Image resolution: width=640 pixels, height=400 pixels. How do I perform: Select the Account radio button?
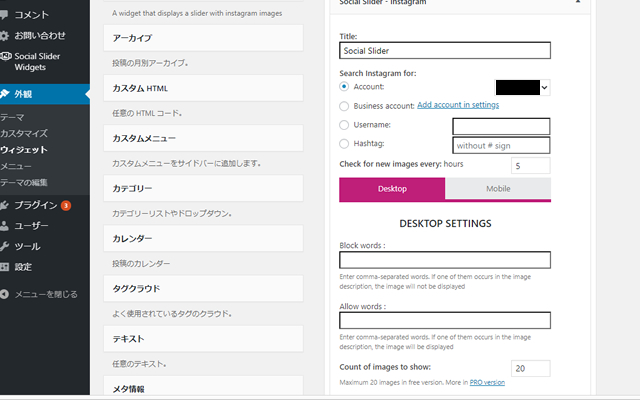click(345, 87)
